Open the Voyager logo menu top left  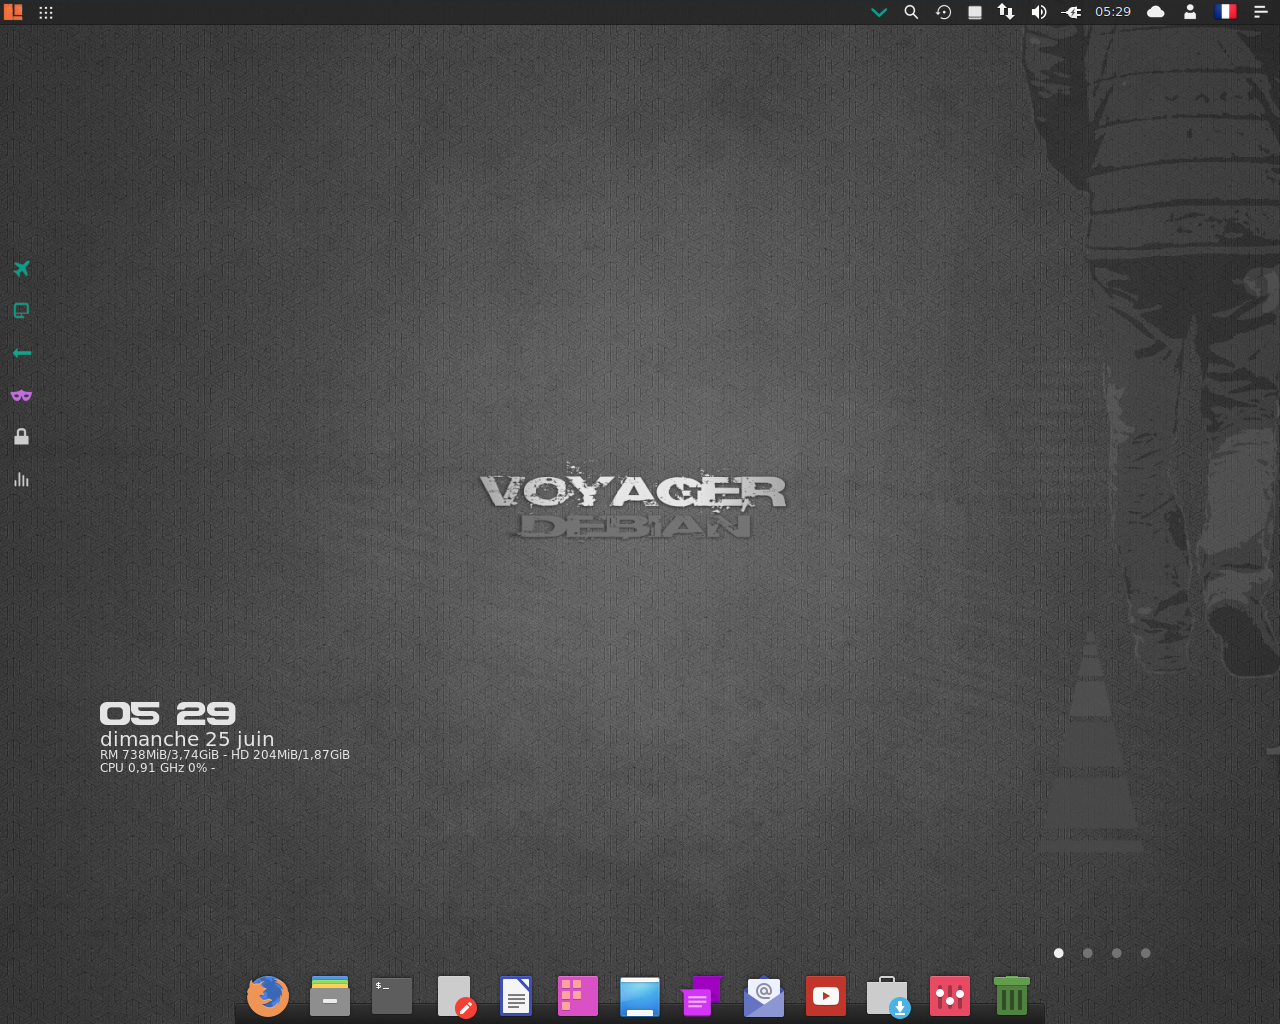click(13, 12)
